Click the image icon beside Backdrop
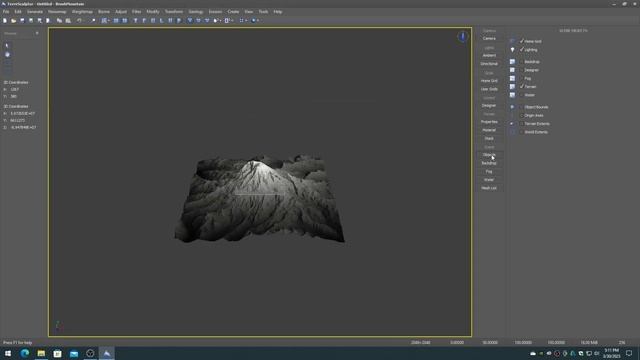Image resolution: width=640 pixels, height=360 pixels. [x=512, y=62]
